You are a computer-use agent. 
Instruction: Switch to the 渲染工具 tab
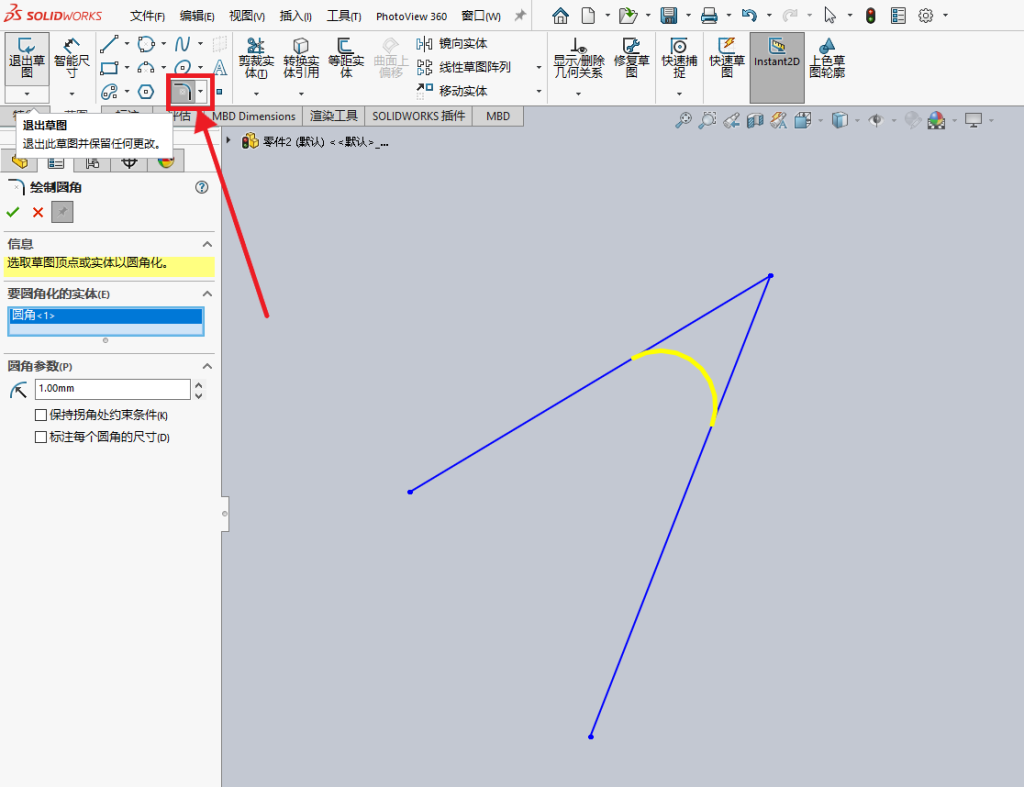click(334, 116)
